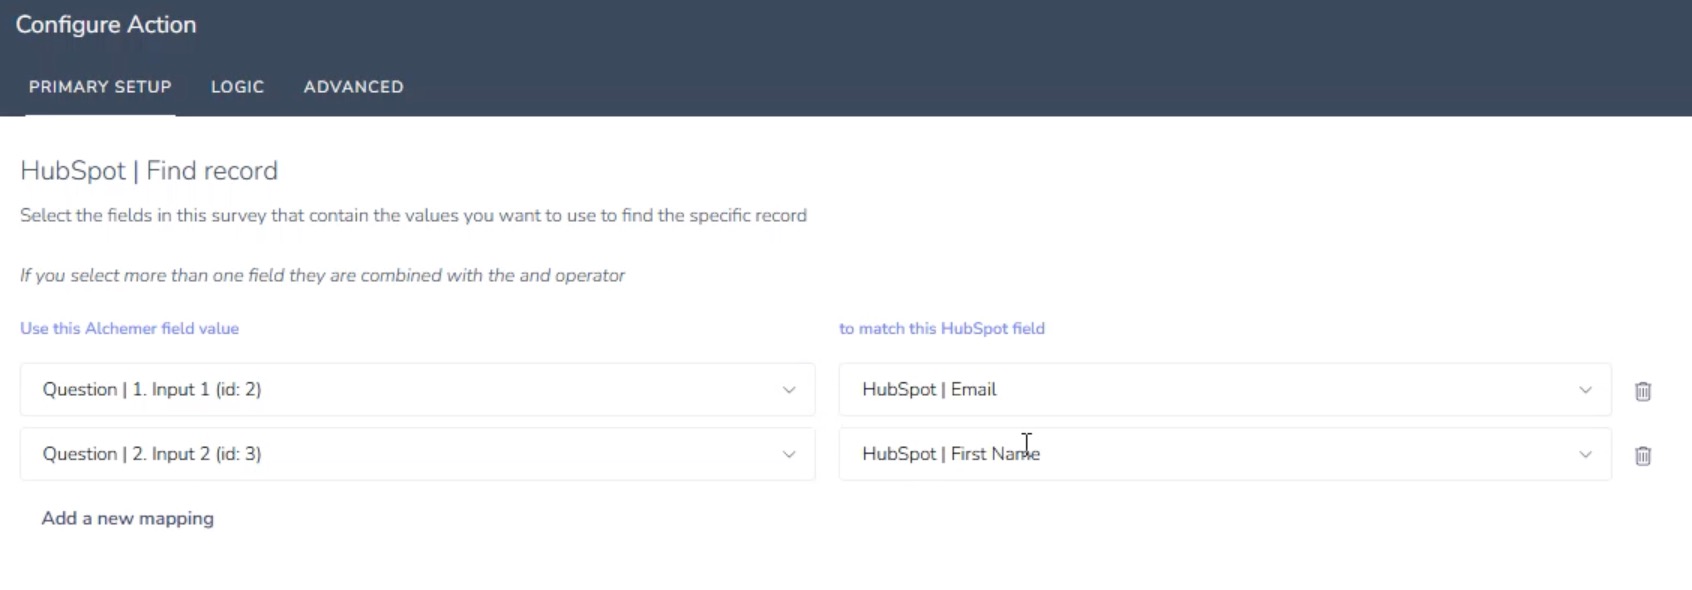Switch to the Primary Setup tab
The width and height of the screenshot is (1692, 590).
(x=100, y=87)
